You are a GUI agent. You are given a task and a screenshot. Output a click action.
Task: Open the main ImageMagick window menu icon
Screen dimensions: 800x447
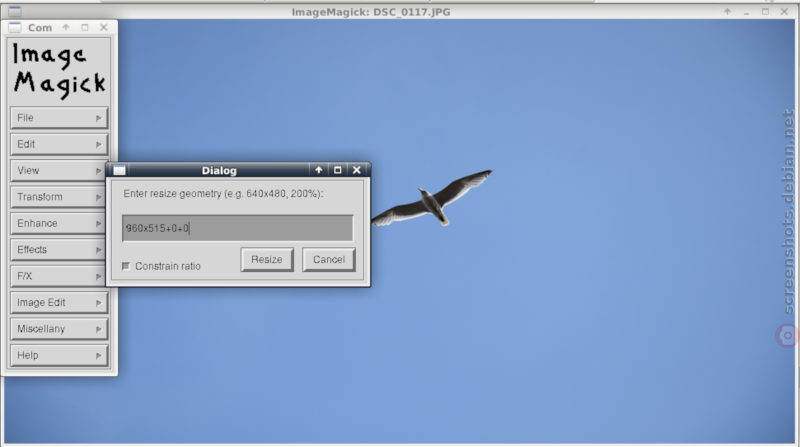click(15, 11)
